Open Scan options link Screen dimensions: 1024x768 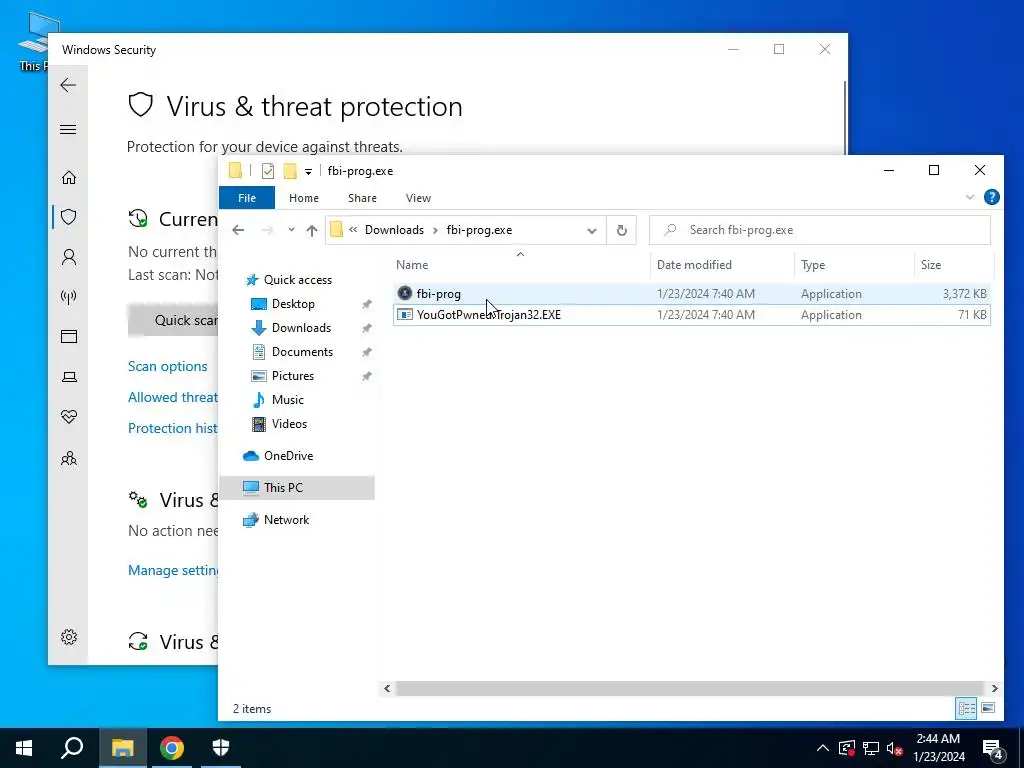tap(168, 366)
